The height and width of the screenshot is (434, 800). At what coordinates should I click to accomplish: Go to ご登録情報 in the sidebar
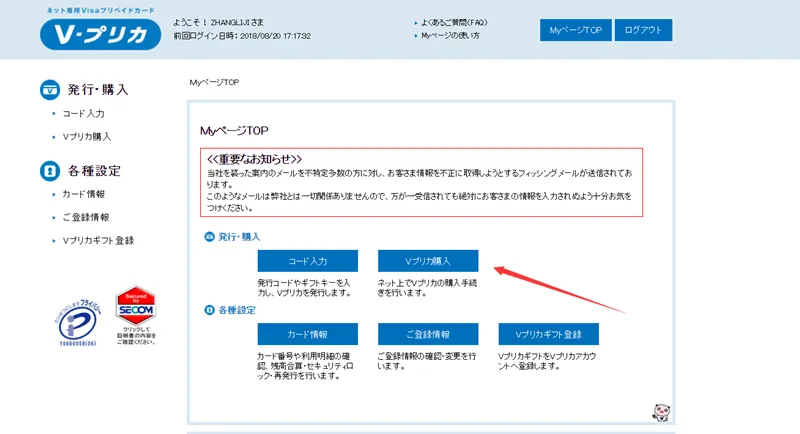coord(86,217)
